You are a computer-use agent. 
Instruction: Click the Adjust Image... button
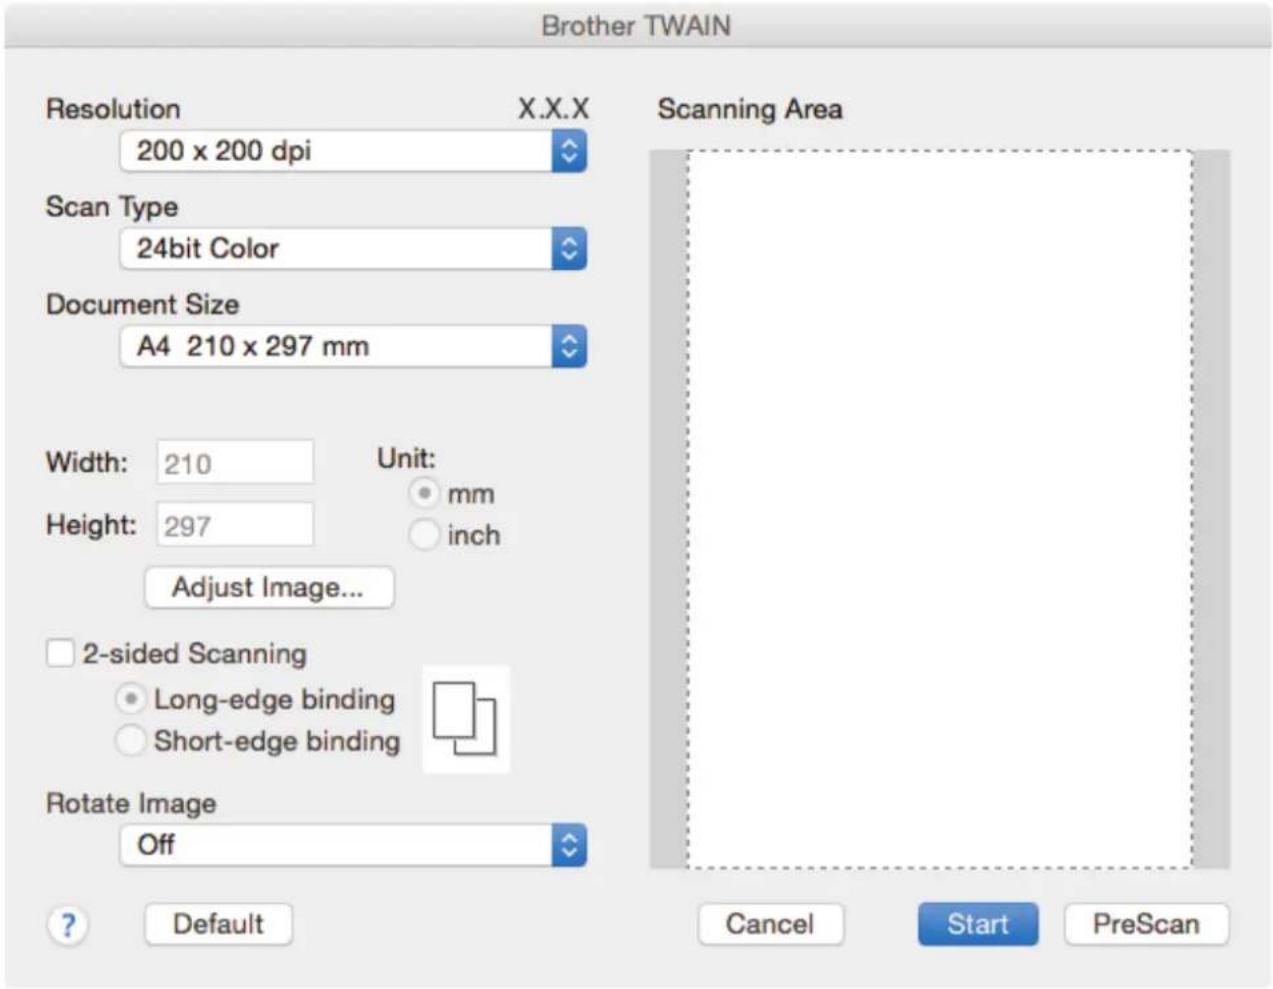point(269,587)
